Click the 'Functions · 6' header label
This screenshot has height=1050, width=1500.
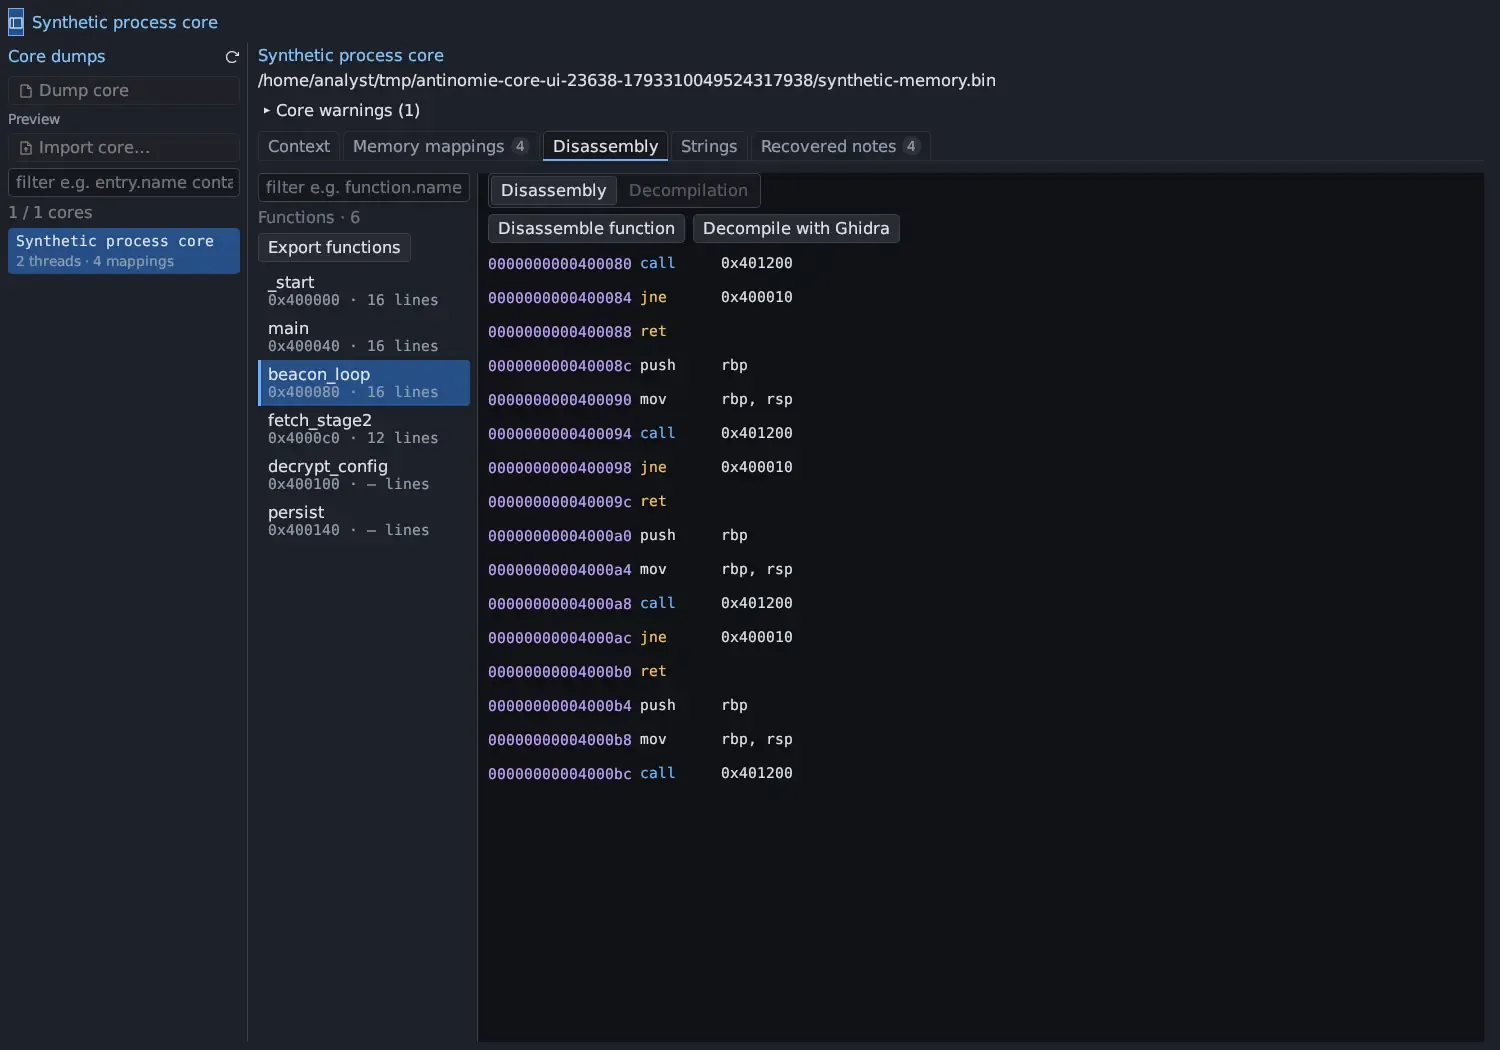pyautogui.click(x=309, y=218)
